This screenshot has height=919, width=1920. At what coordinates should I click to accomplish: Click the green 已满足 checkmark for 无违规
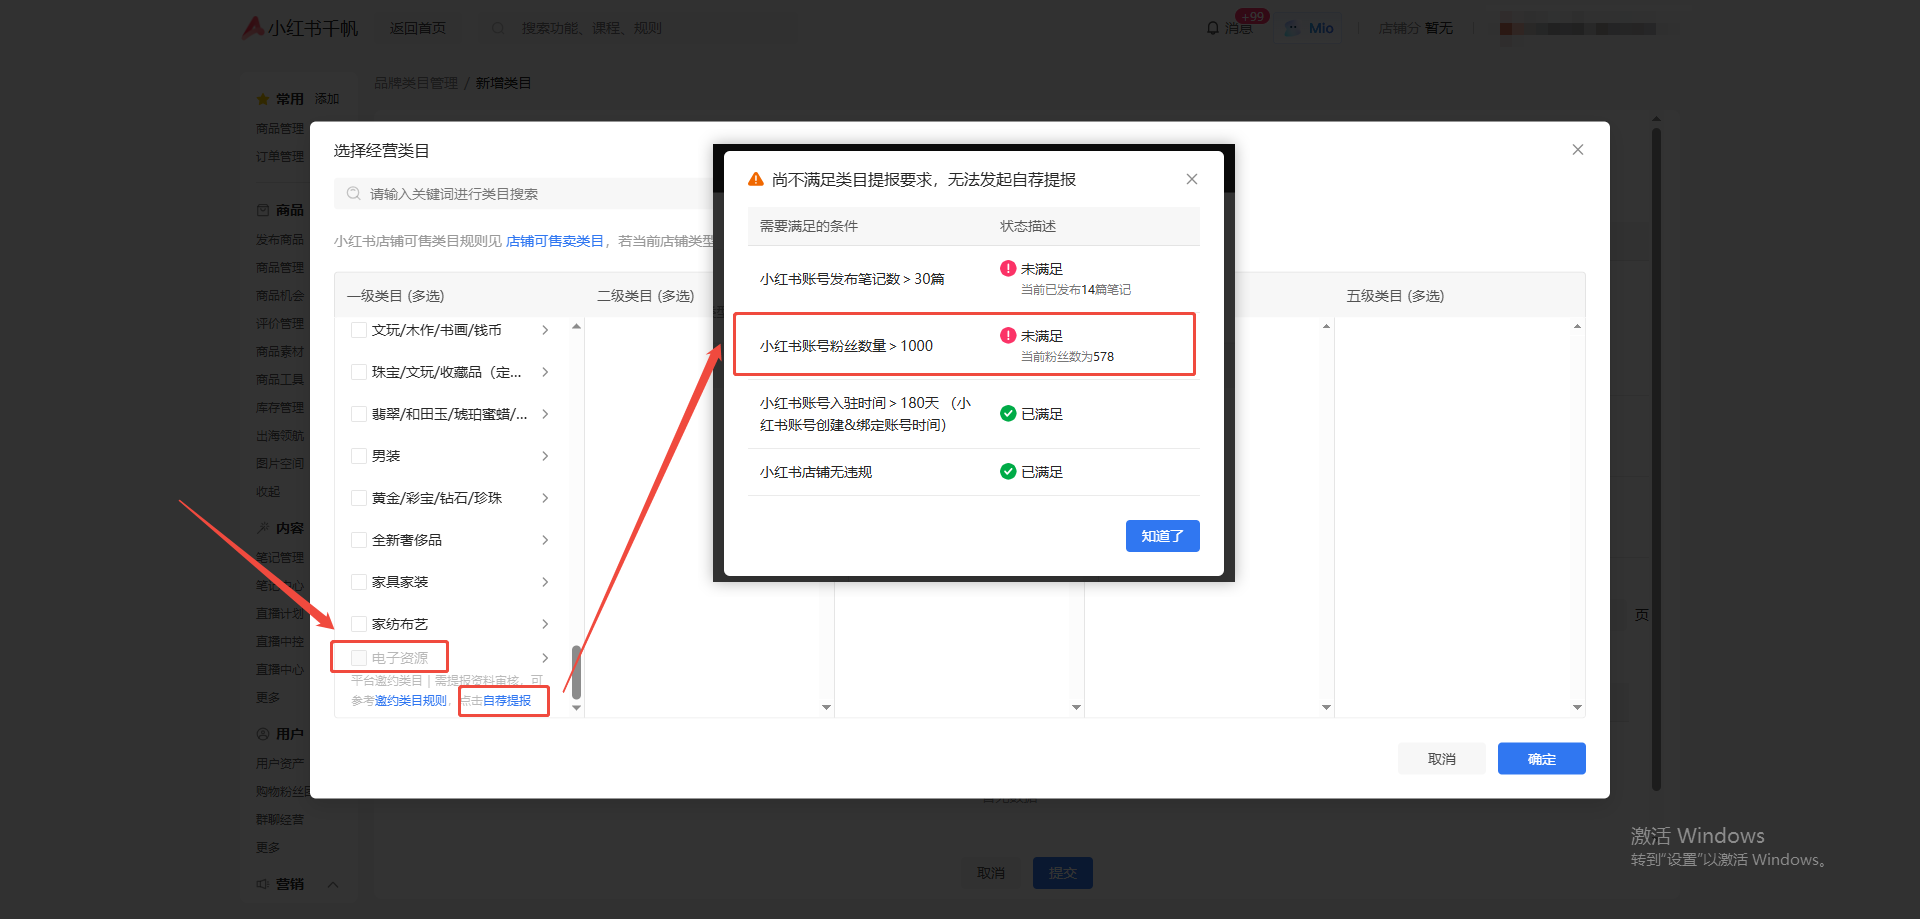[x=1008, y=472]
